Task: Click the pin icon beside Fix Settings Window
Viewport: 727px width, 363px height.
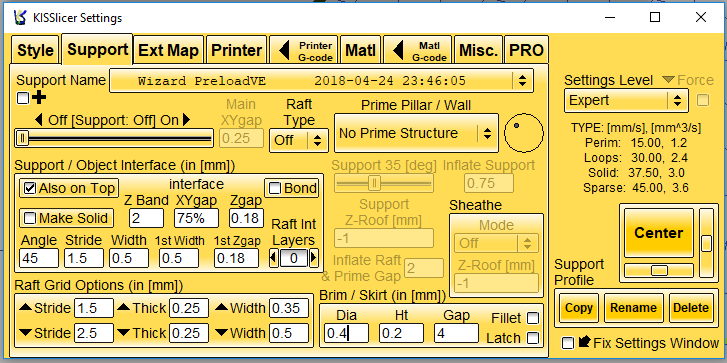Action: [x=584, y=342]
